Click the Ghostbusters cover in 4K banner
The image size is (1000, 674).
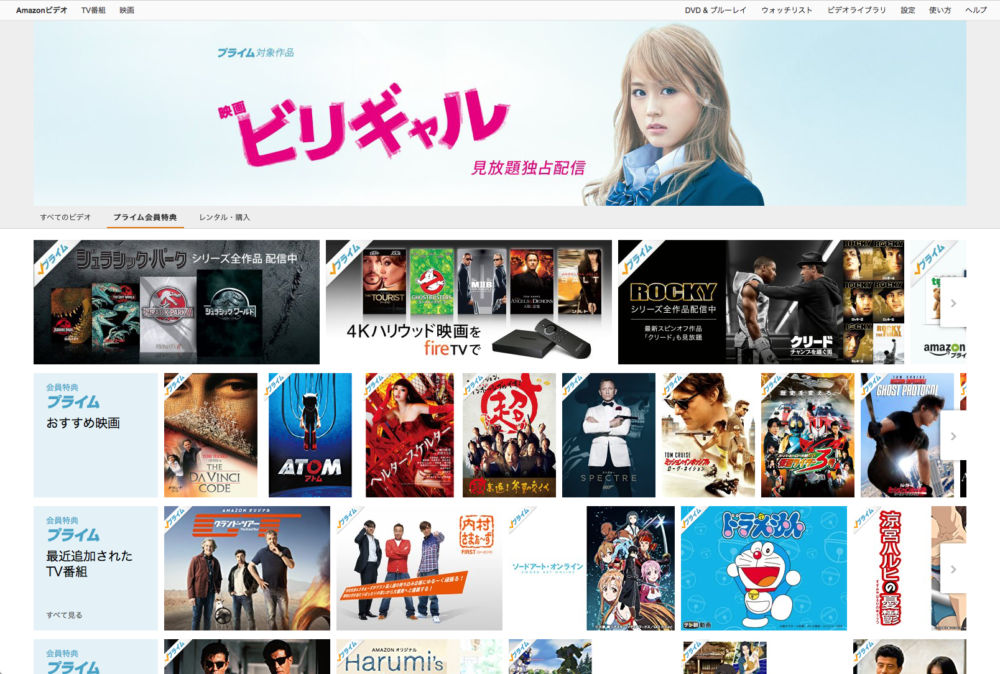coord(432,281)
